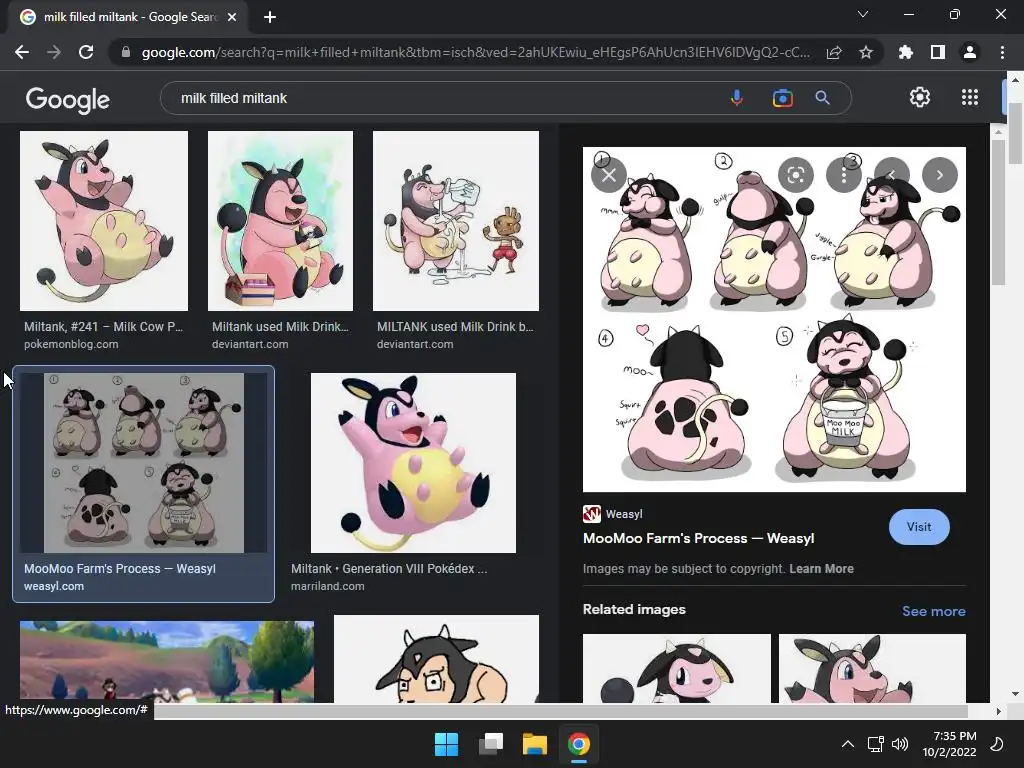1024x768 pixels.
Task: Go to the next image in the preview
Action: click(940, 175)
